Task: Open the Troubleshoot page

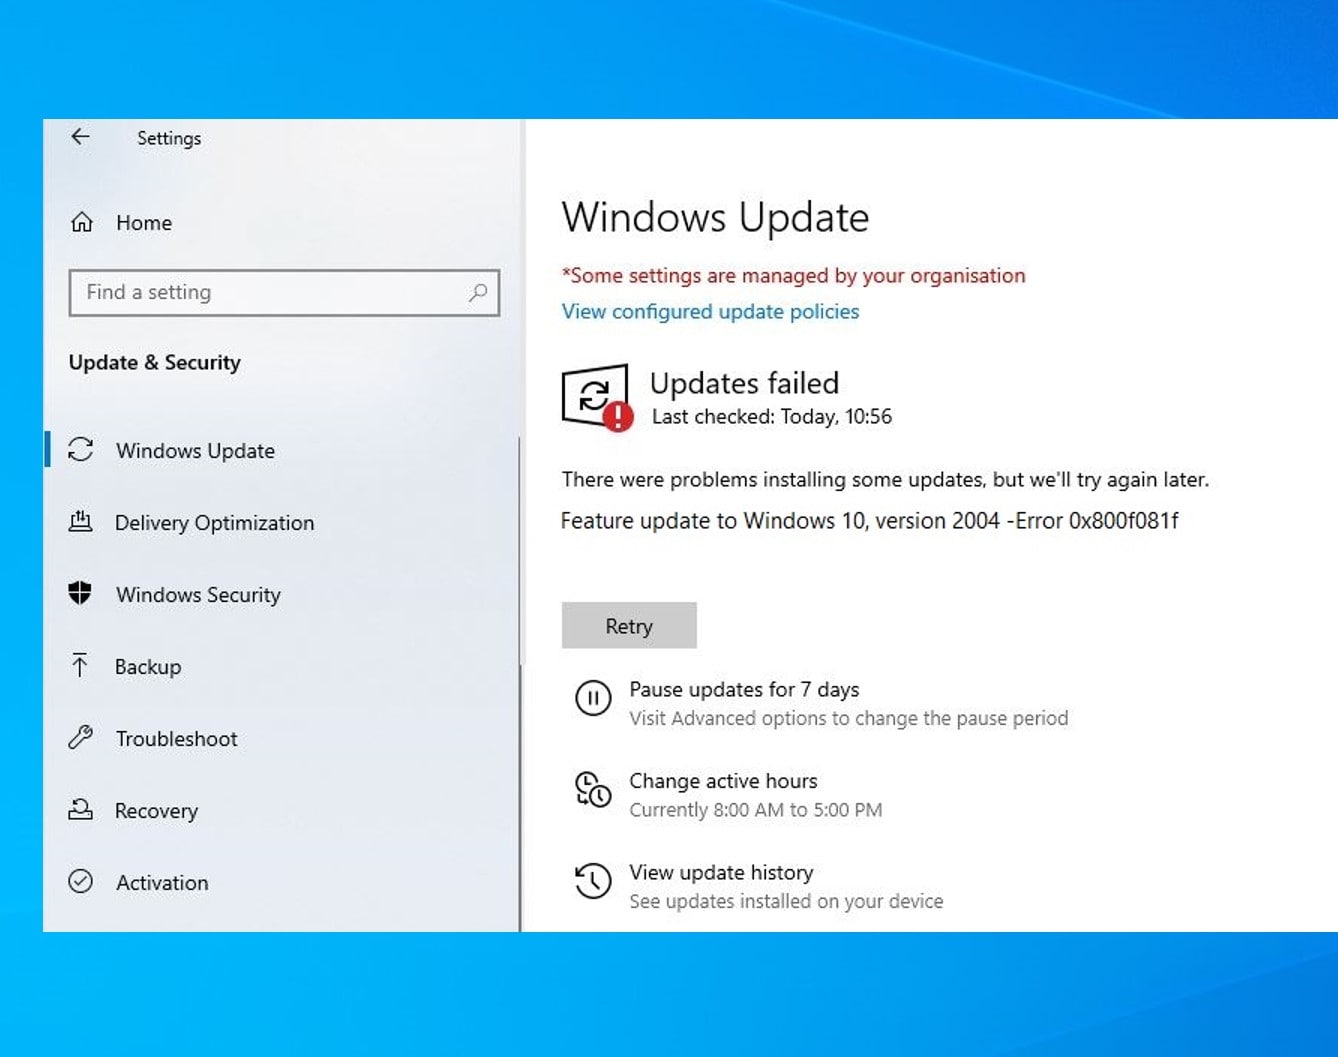Action: pyautogui.click(x=176, y=739)
